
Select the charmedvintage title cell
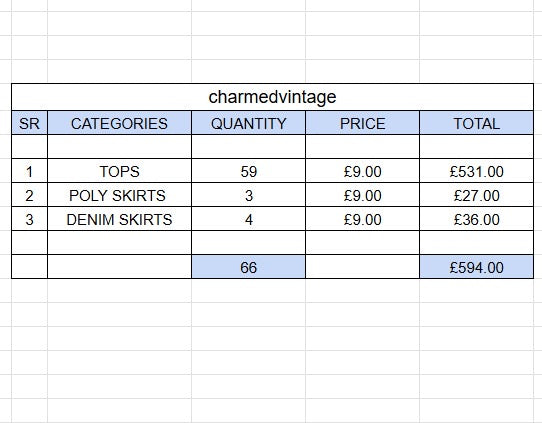pos(272,97)
